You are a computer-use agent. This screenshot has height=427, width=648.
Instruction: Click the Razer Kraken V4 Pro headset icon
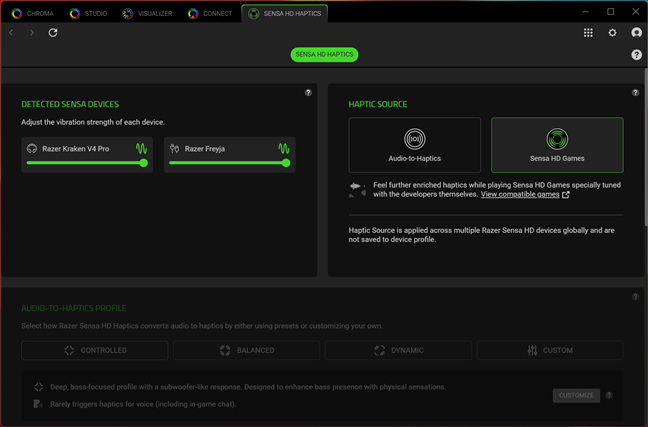click(32, 149)
